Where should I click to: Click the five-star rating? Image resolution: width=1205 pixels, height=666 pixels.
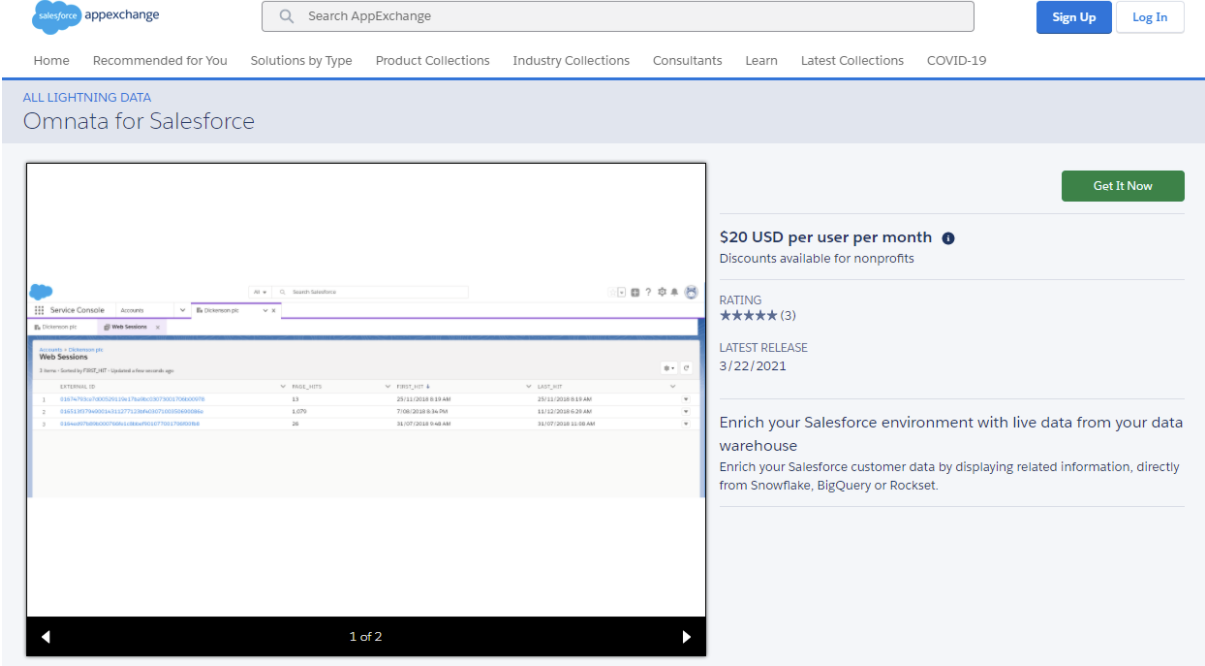(748, 316)
